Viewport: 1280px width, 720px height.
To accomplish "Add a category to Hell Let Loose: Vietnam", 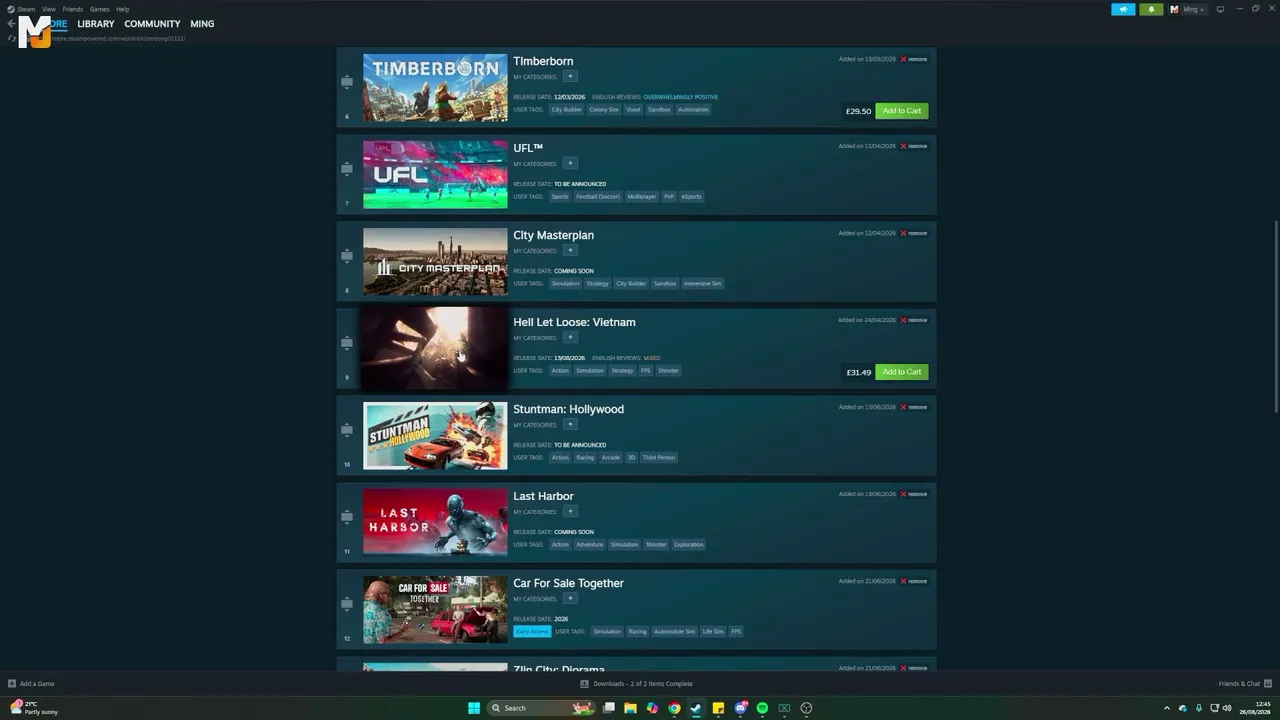I will 570,337.
